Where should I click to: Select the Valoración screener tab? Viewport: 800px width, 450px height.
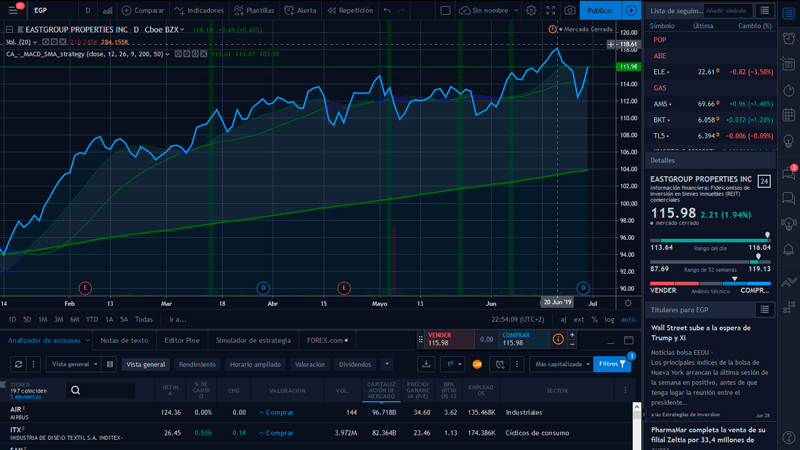pyautogui.click(x=309, y=364)
